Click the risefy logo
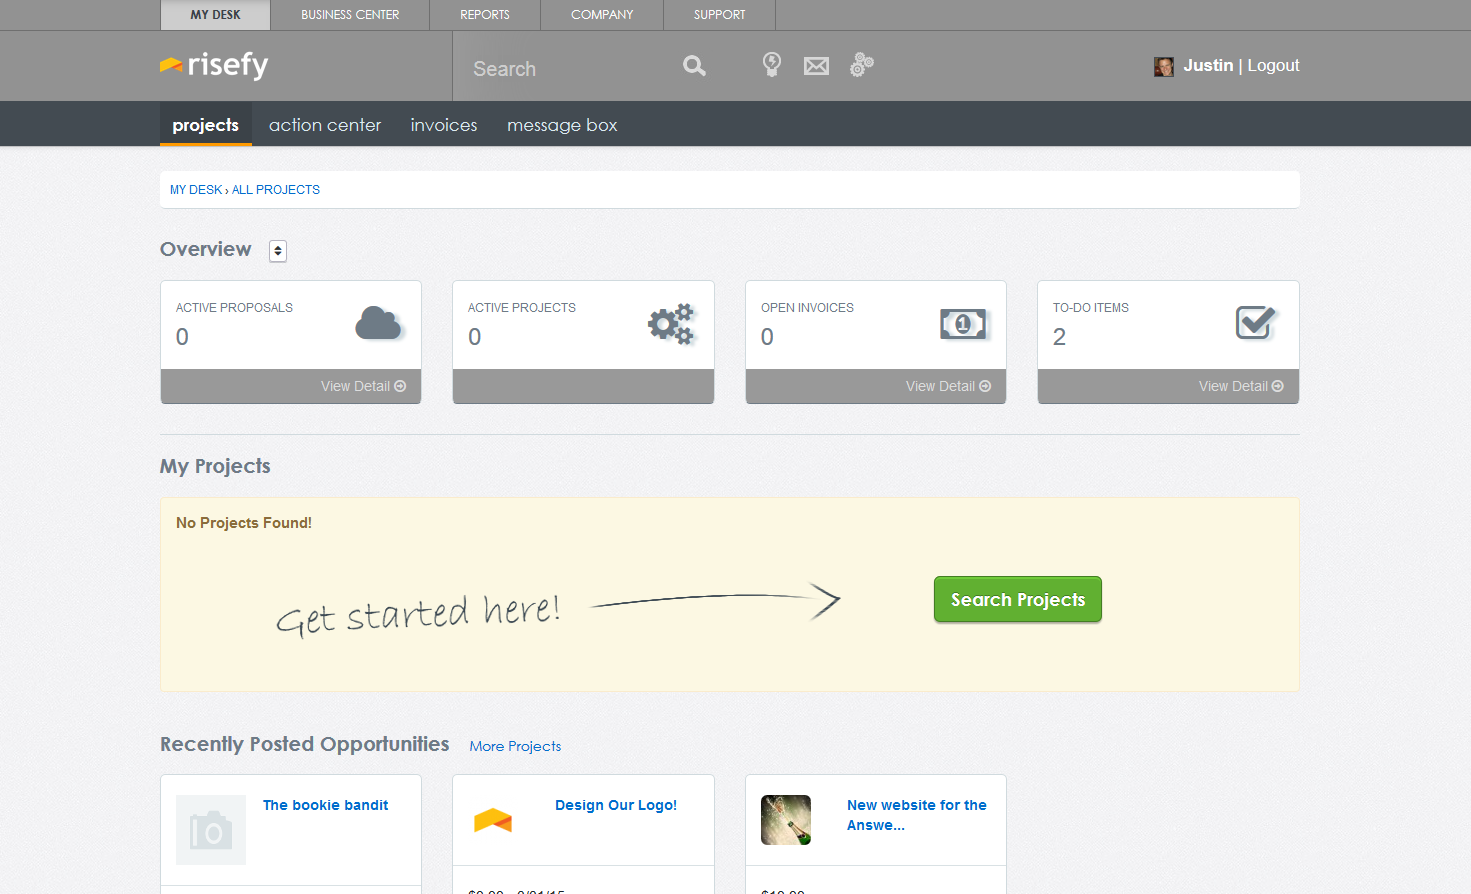Screen dimensions: 1471x894 click(x=214, y=65)
